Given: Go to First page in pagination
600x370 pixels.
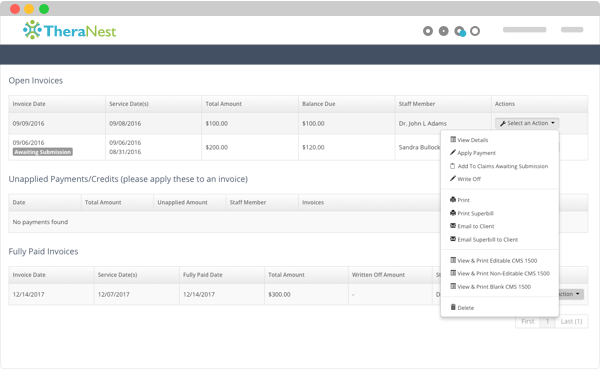Looking at the screenshot, I should click(x=528, y=321).
